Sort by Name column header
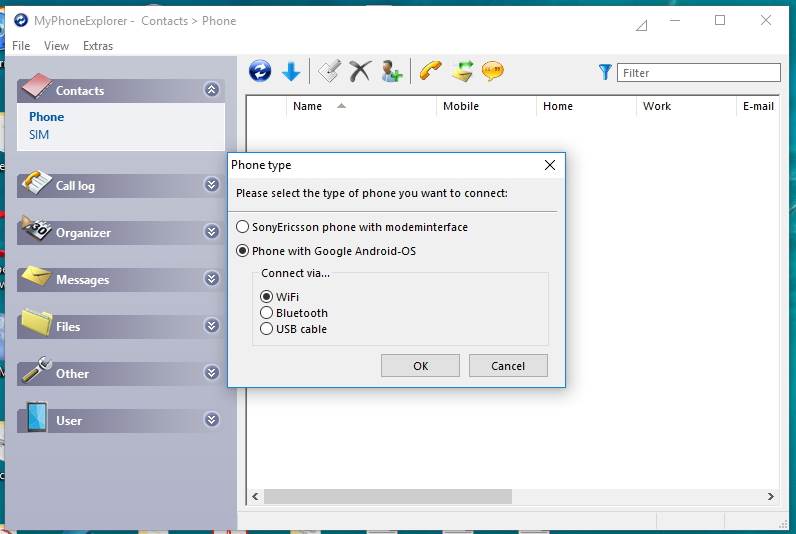Viewport: 796px width, 534px height. 361,106
